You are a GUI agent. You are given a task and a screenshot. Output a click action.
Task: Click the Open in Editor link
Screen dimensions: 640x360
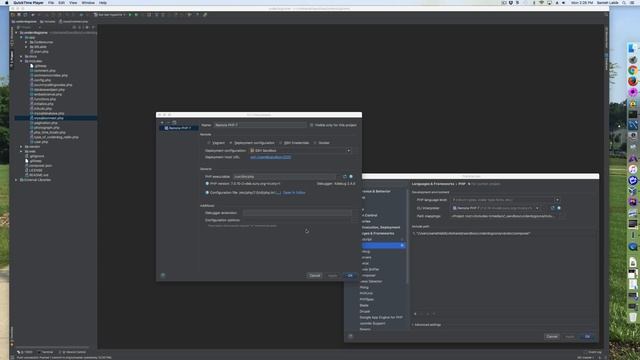point(294,193)
